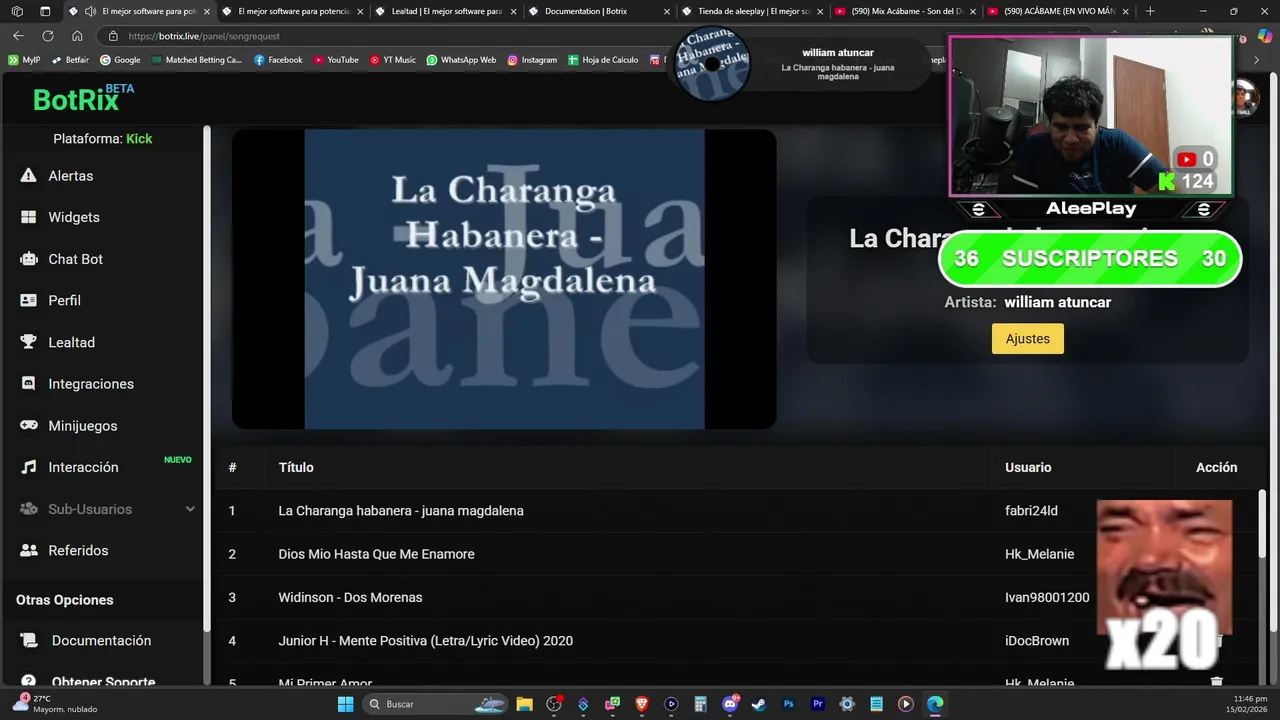Image resolution: width=1280 pixels, height=720 pixels.
Task: Open the weather widget showing 27°C
Action: 55,704
